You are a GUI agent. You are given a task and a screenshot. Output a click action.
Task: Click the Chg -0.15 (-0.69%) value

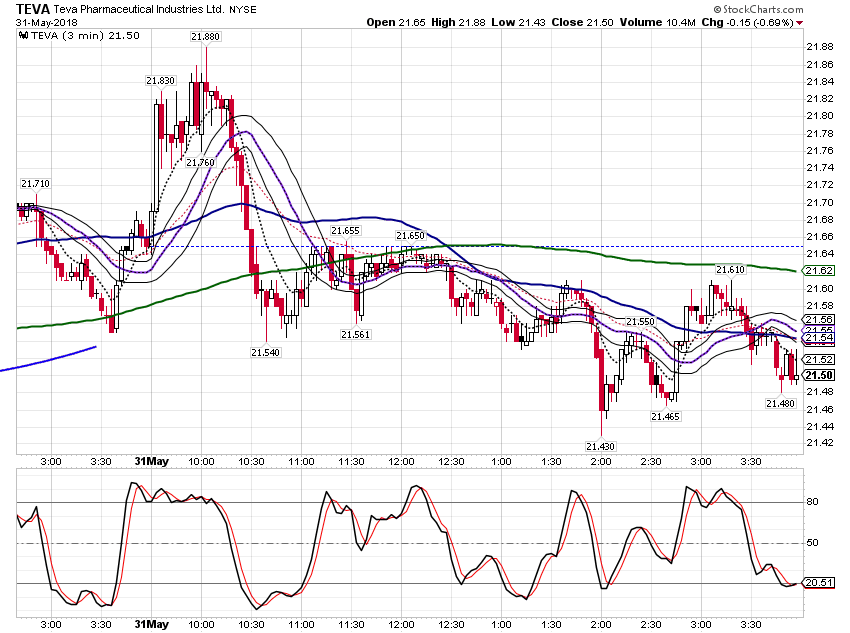748,22
